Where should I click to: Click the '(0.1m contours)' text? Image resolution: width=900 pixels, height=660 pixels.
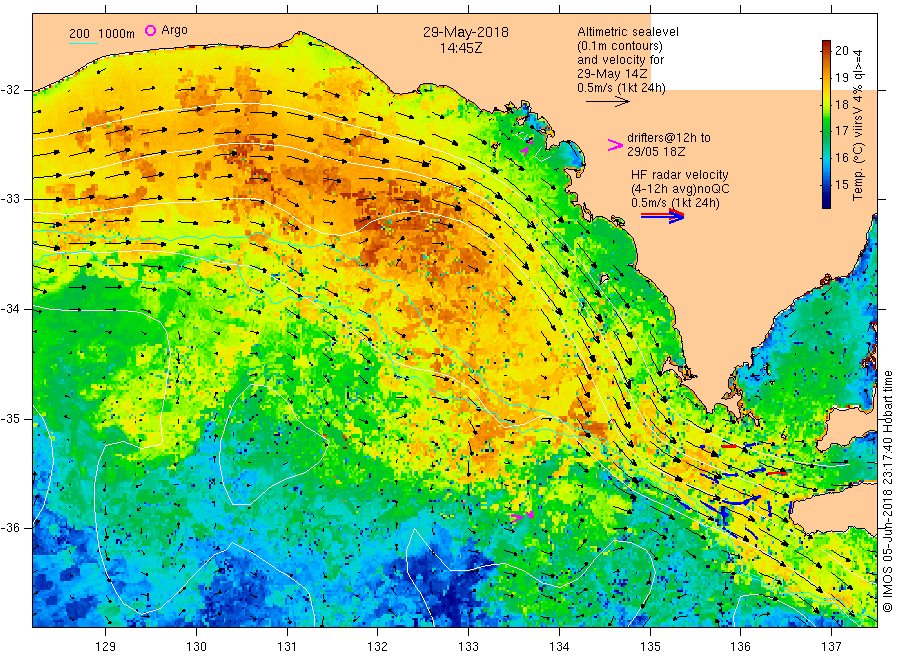point(619,46)
